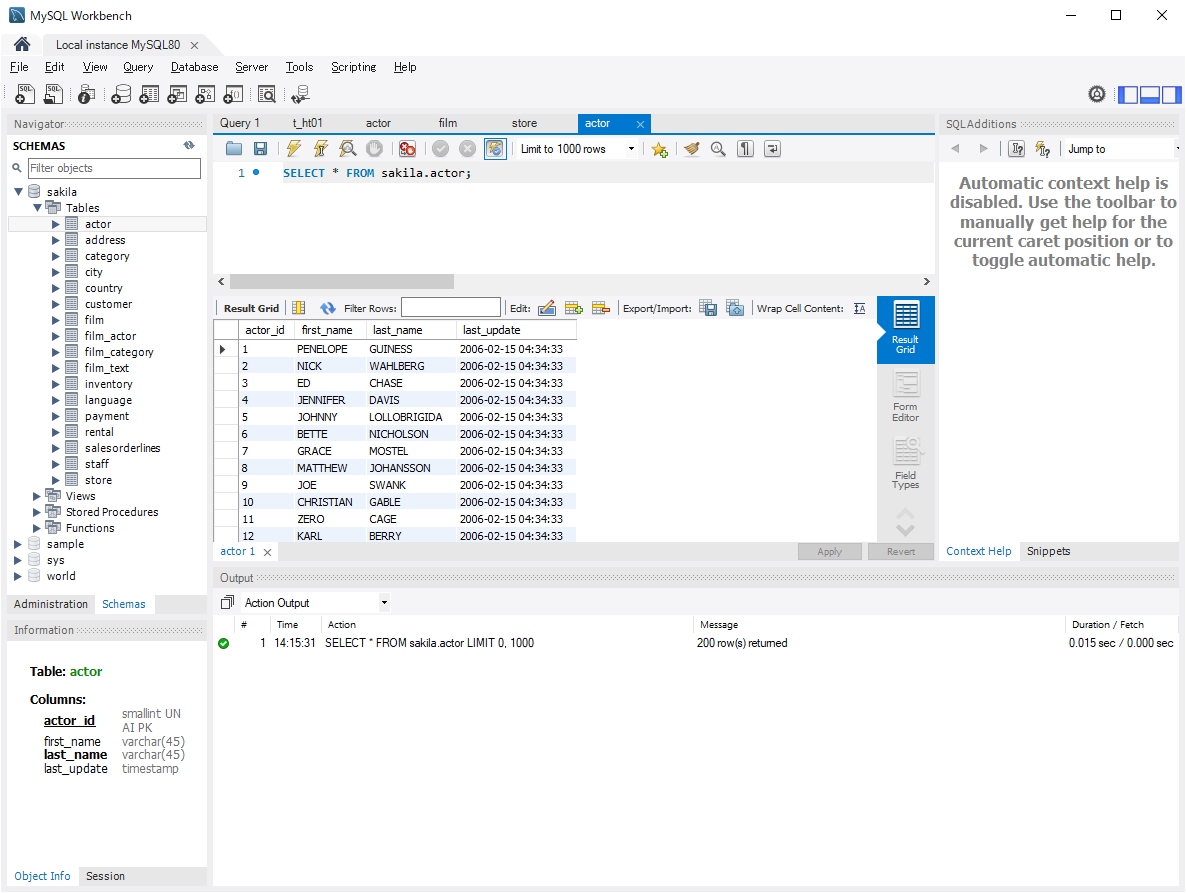
Task: Toggle bottom output panel visibility
Action: pyautogui.click(x=1150, y=95)
